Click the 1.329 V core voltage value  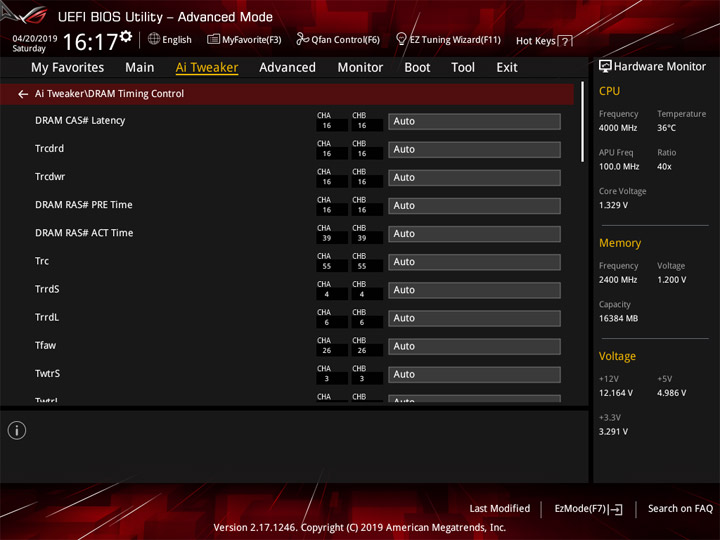coord(613,205)
